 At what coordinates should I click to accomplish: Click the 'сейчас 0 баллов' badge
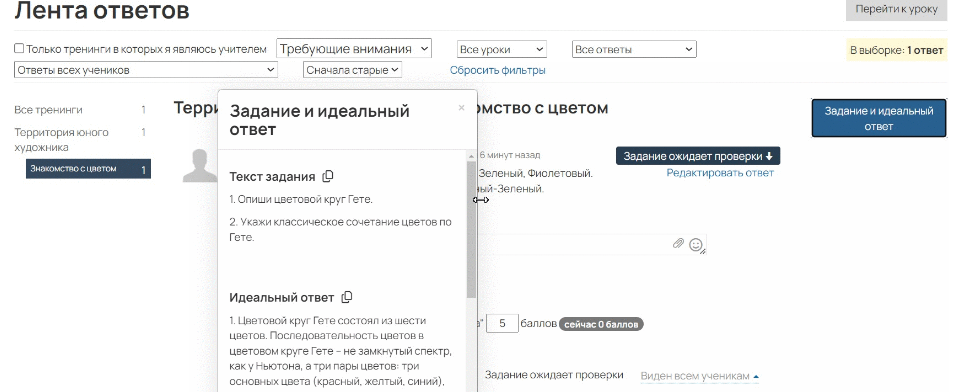601,324
